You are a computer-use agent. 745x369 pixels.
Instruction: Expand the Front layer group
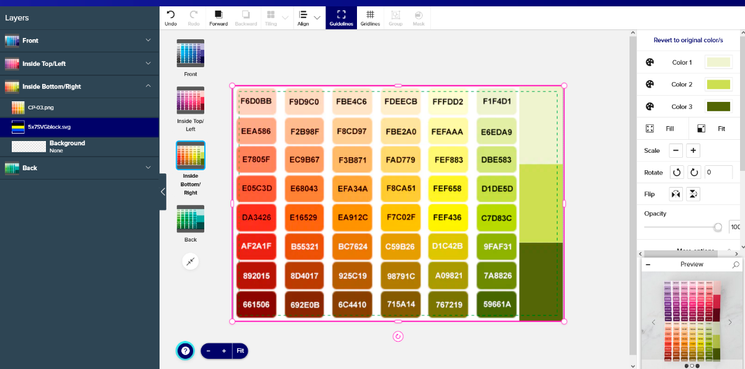click(148, 40)
